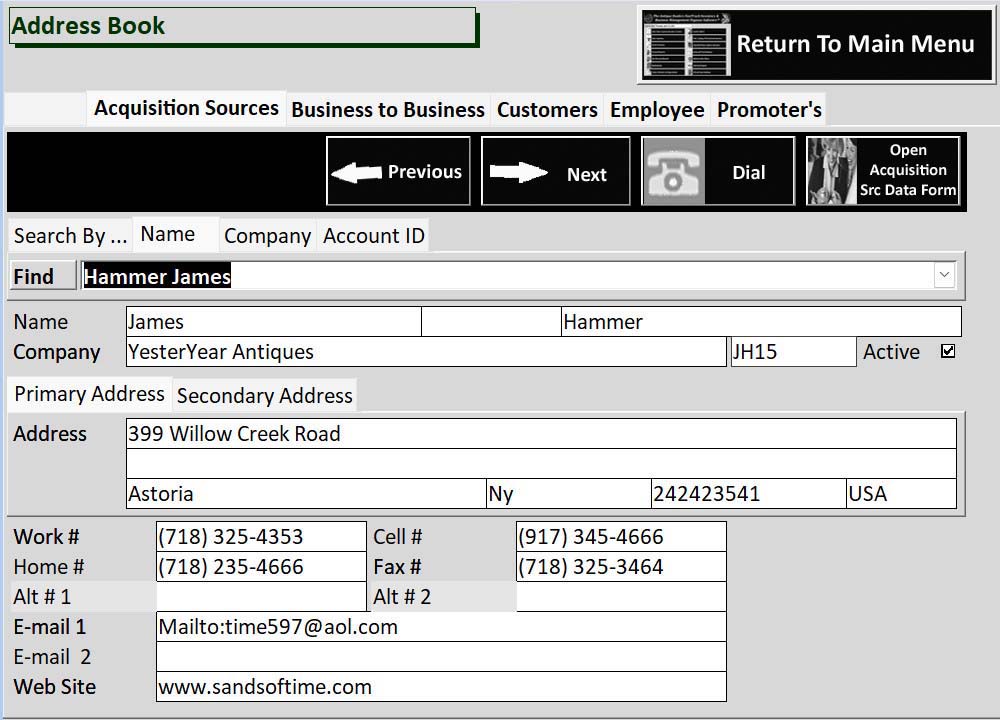The height and width of the screenshot is (720, 1000).
Task: Click the Find button
Action: [41, 276]
